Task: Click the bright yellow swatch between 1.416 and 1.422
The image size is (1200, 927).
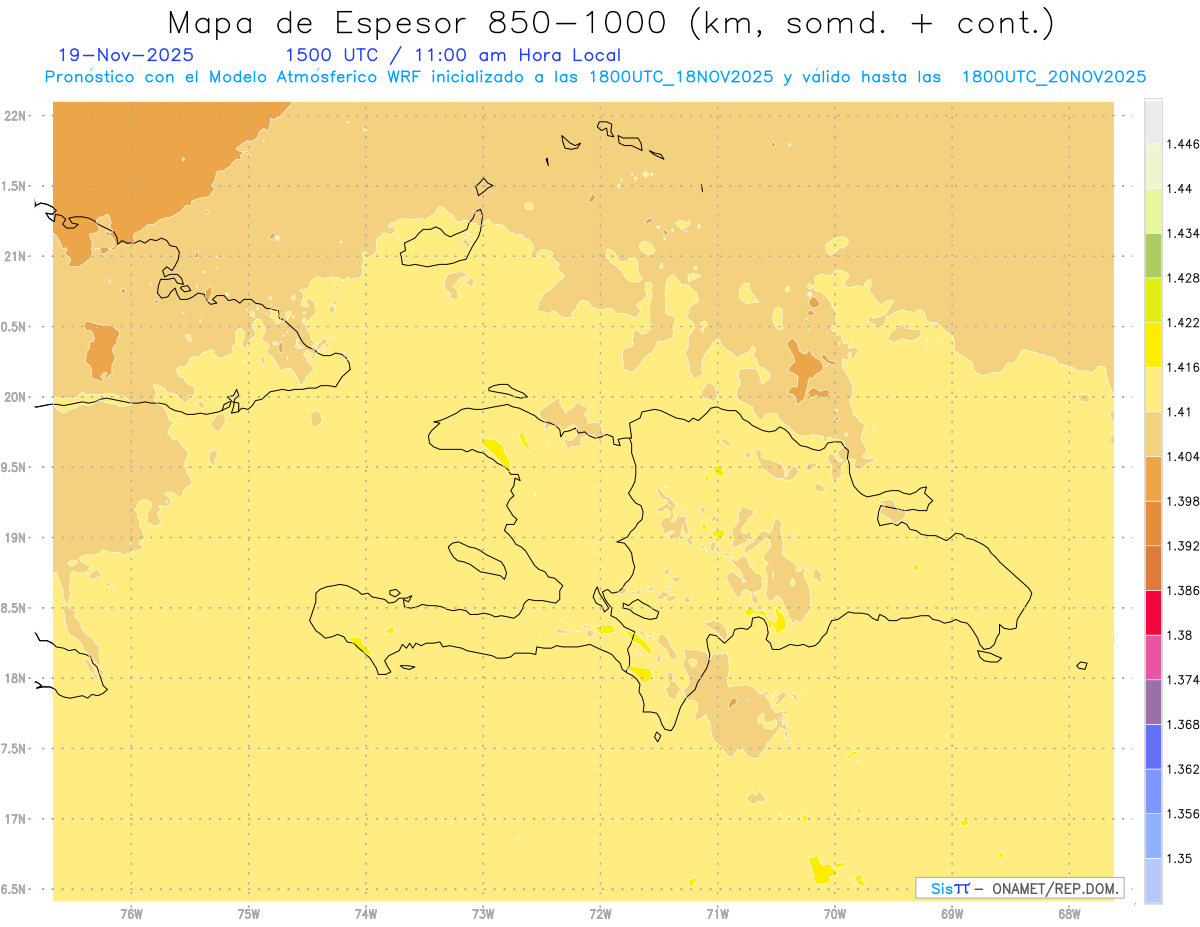Action: pos(1153,344)
